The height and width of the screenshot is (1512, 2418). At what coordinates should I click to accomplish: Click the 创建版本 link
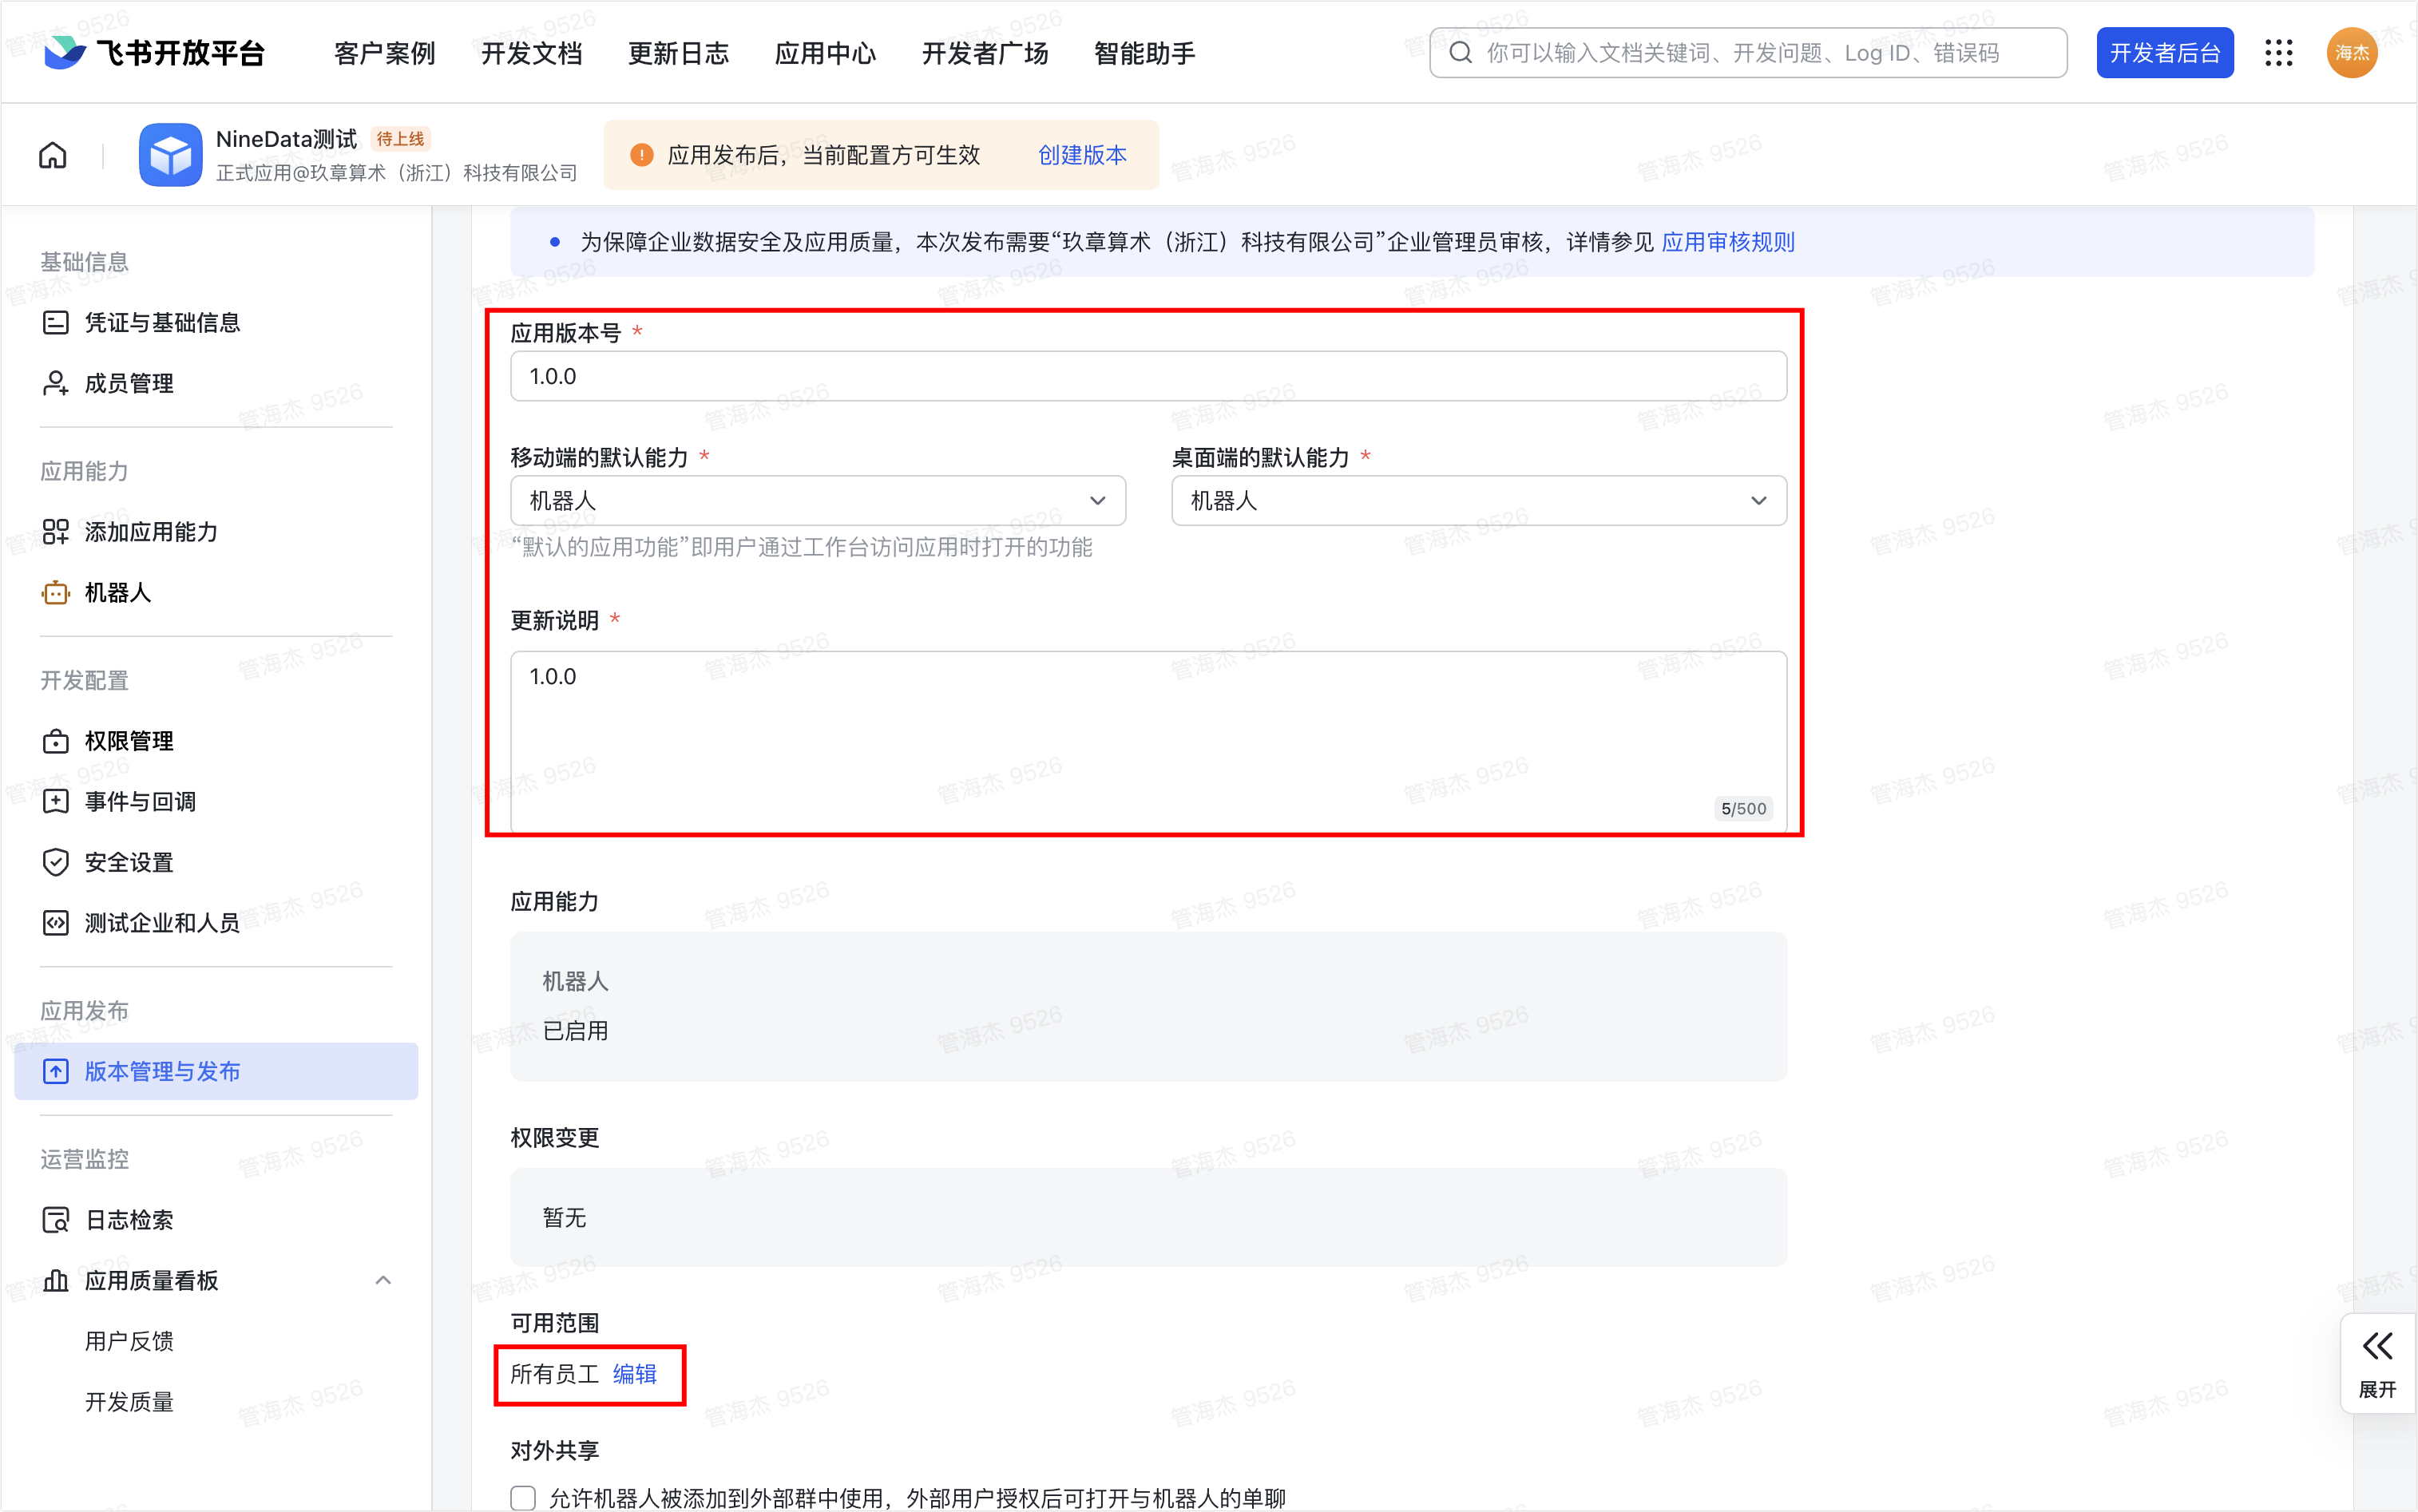tap(1082, 155)
